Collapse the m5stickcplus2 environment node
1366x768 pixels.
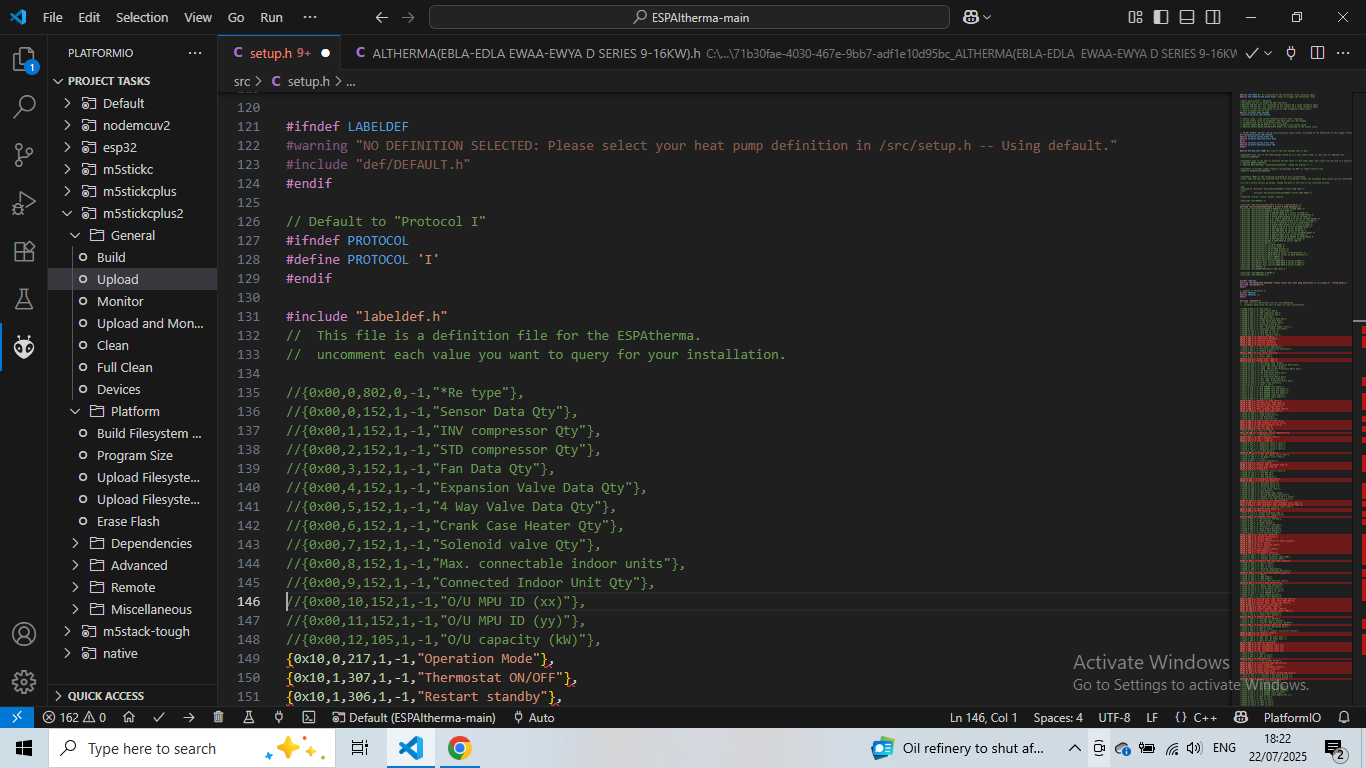[x=67, y=213]
